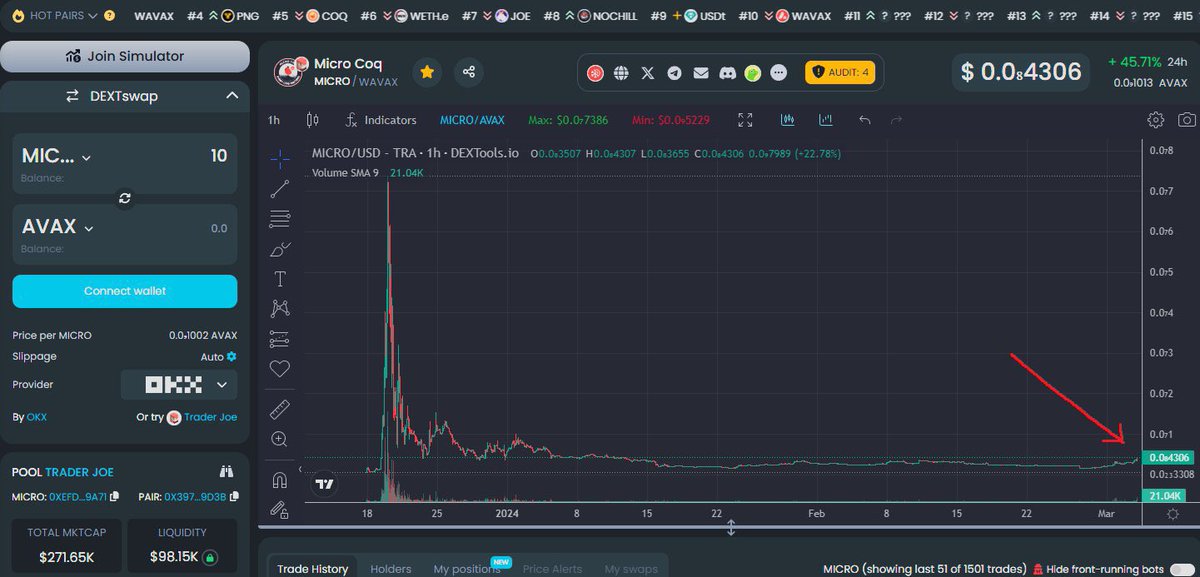This screenshot has height=577, width=1200.
Task: Open the chart settings gear
Action: pos(1157,119)
